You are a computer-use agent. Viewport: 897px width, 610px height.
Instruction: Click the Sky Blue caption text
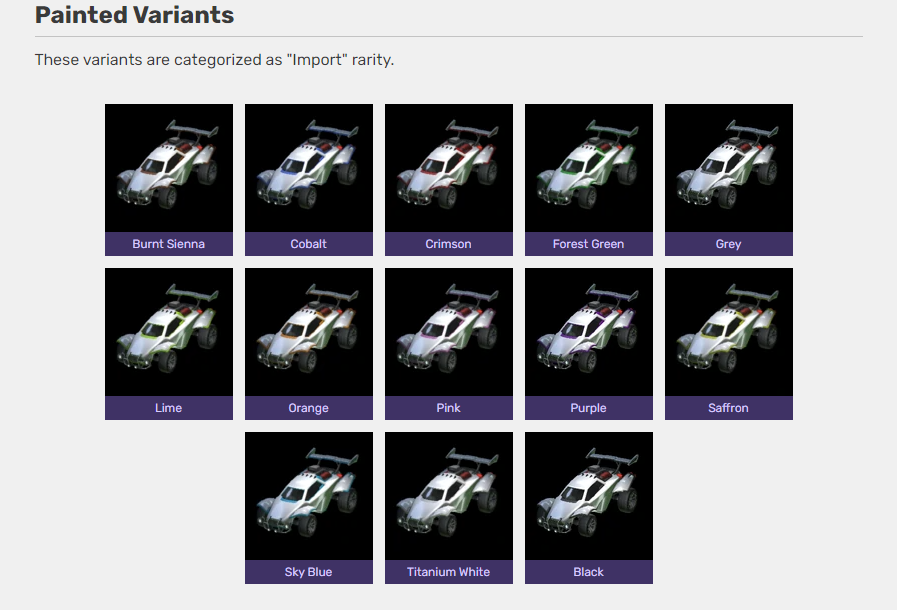[x=308, y=572]
